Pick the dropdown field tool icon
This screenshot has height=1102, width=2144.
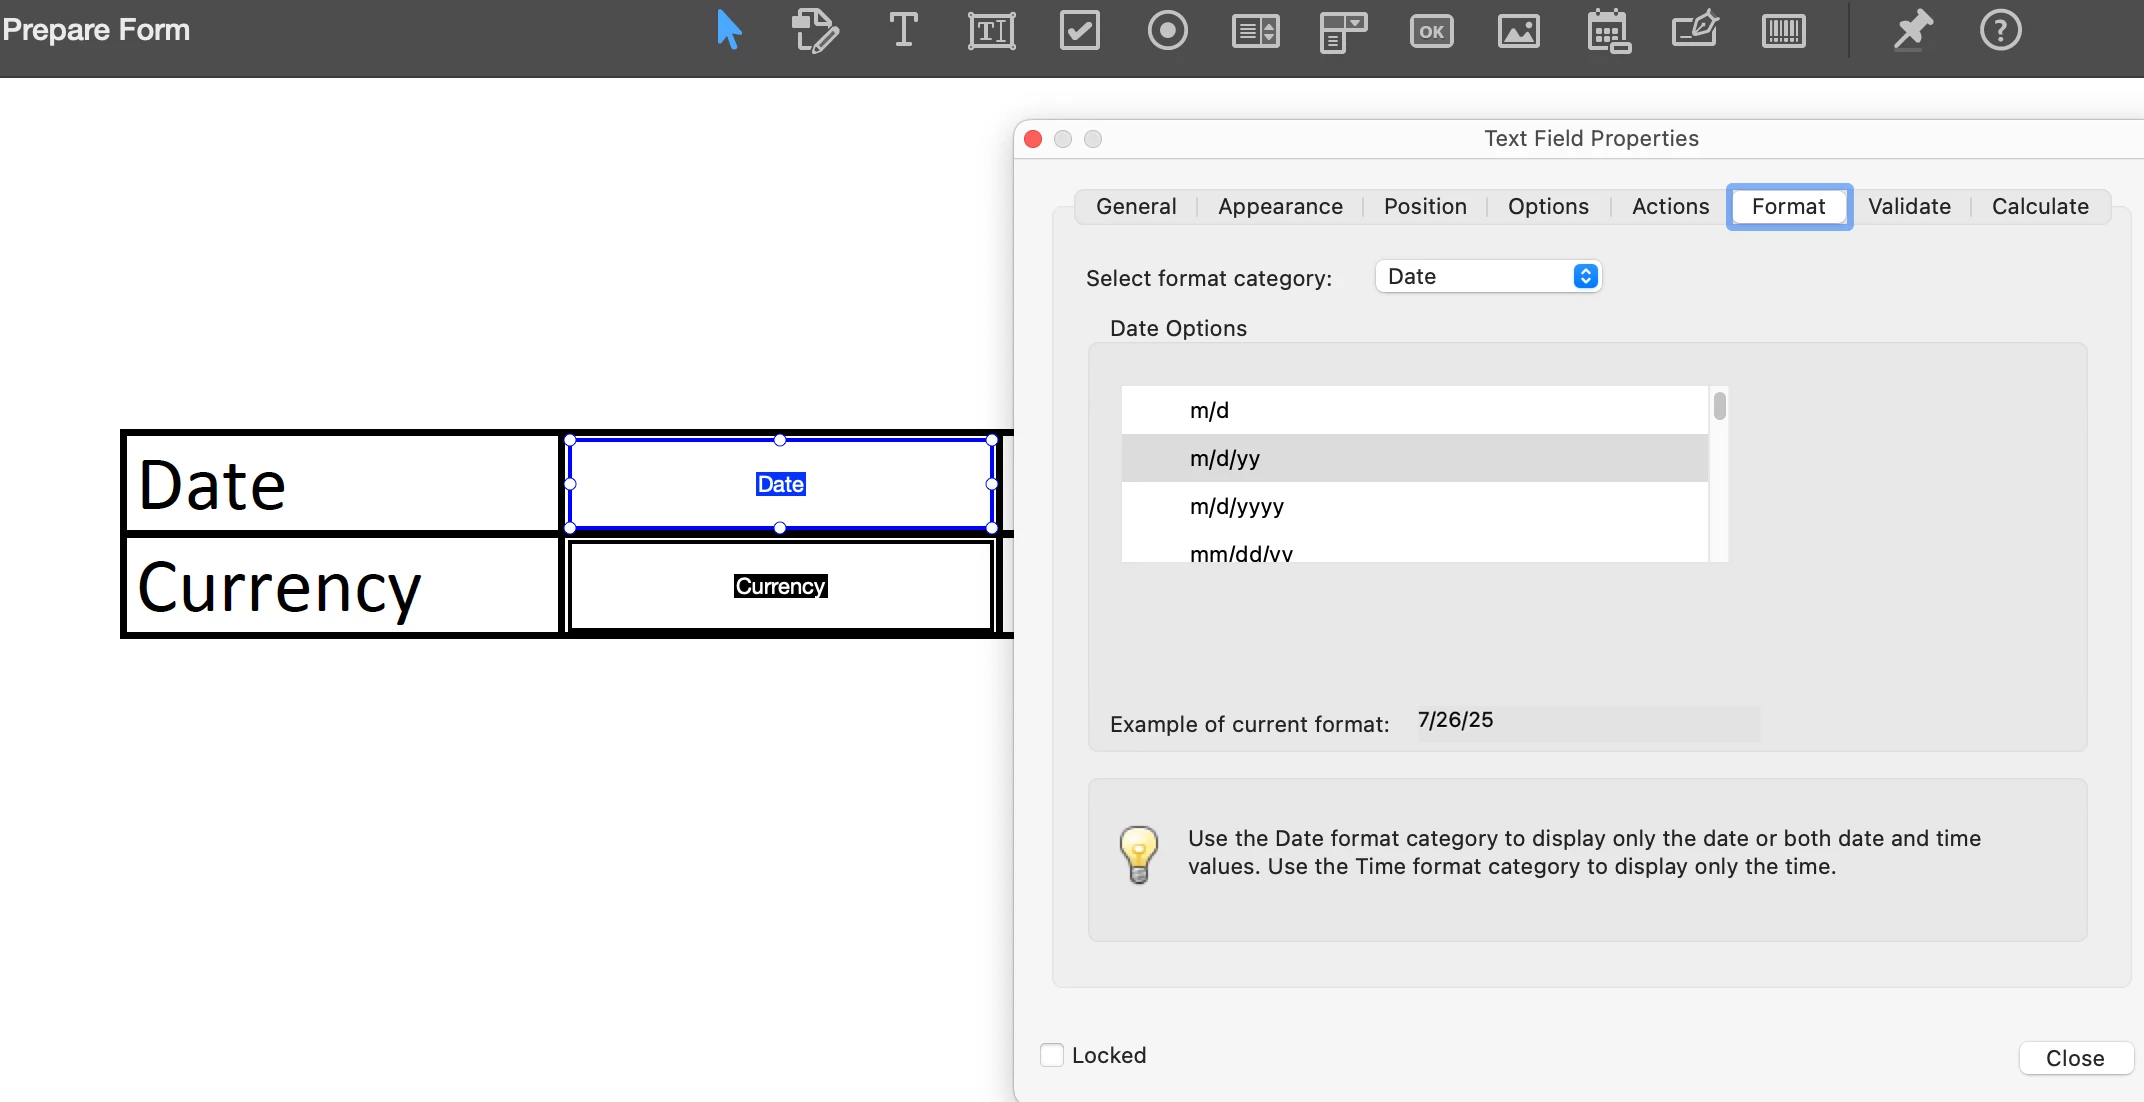[1343, 30]
